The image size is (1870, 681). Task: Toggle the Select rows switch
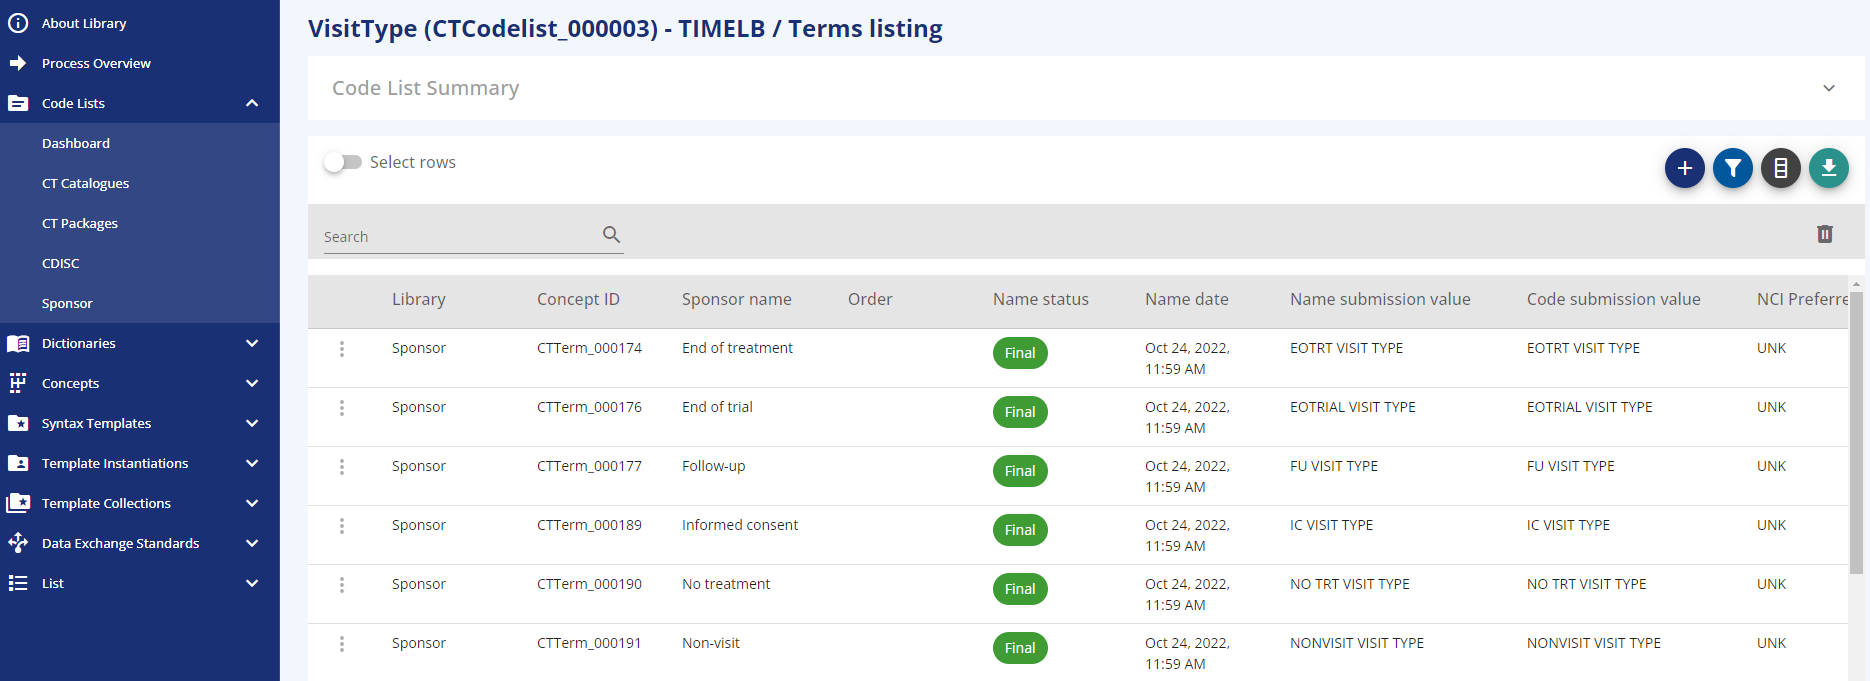click(342, 162)
